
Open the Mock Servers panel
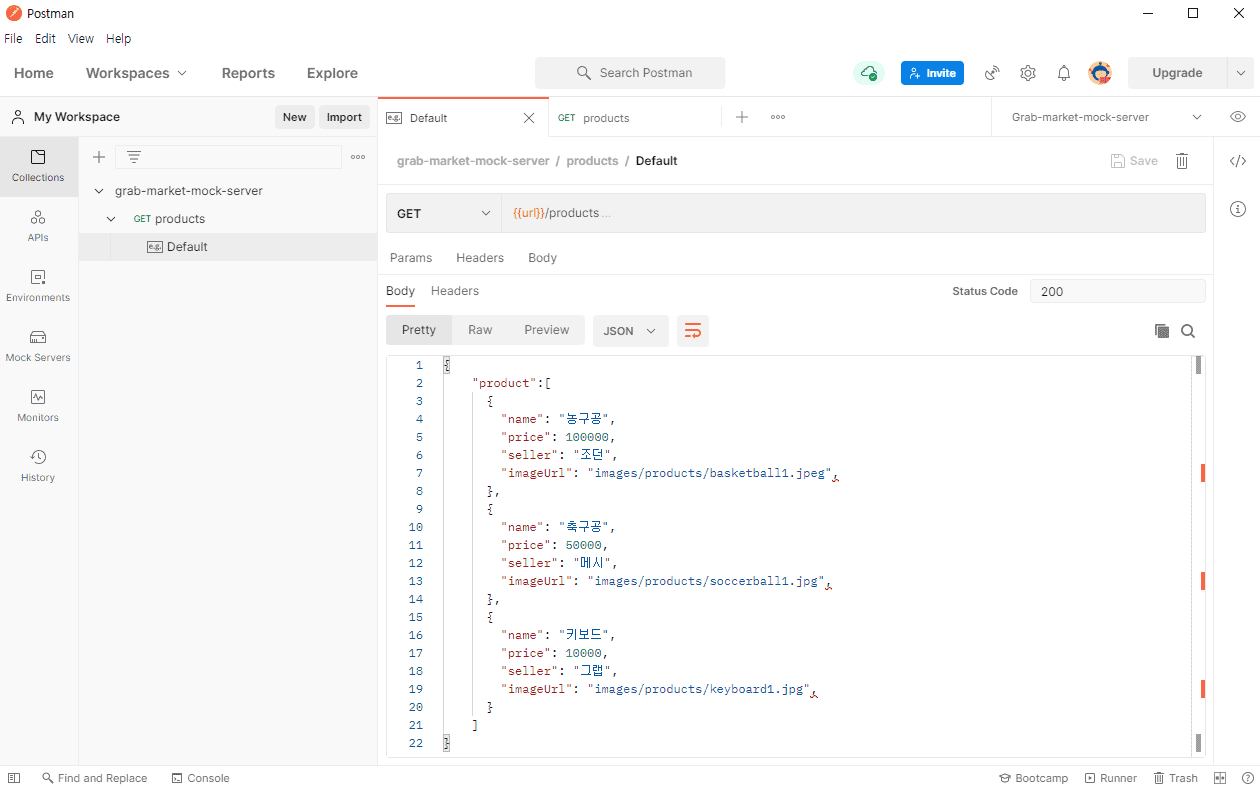[x=38, y=346]
